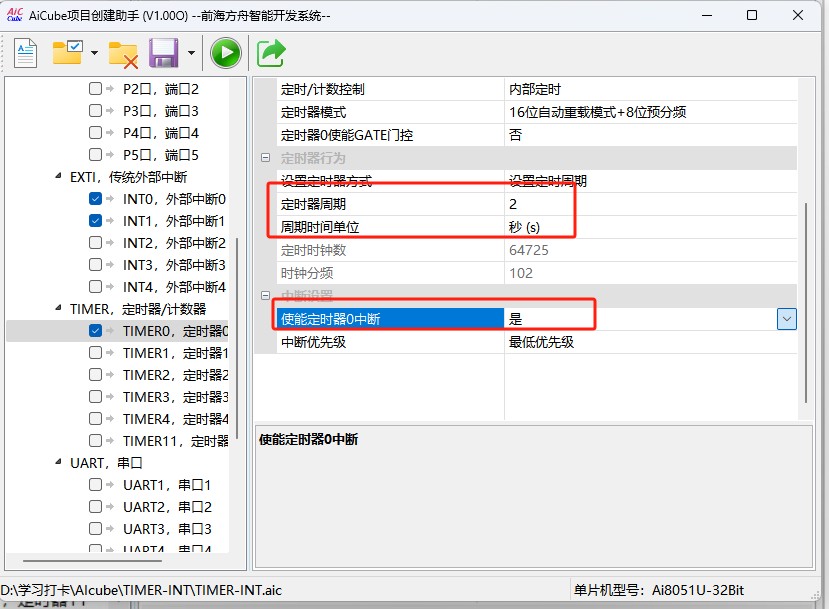Collapse the TIMER 定时器/计数器 tree node
This screenshot has height=609, width=829.
pos(58,308)
